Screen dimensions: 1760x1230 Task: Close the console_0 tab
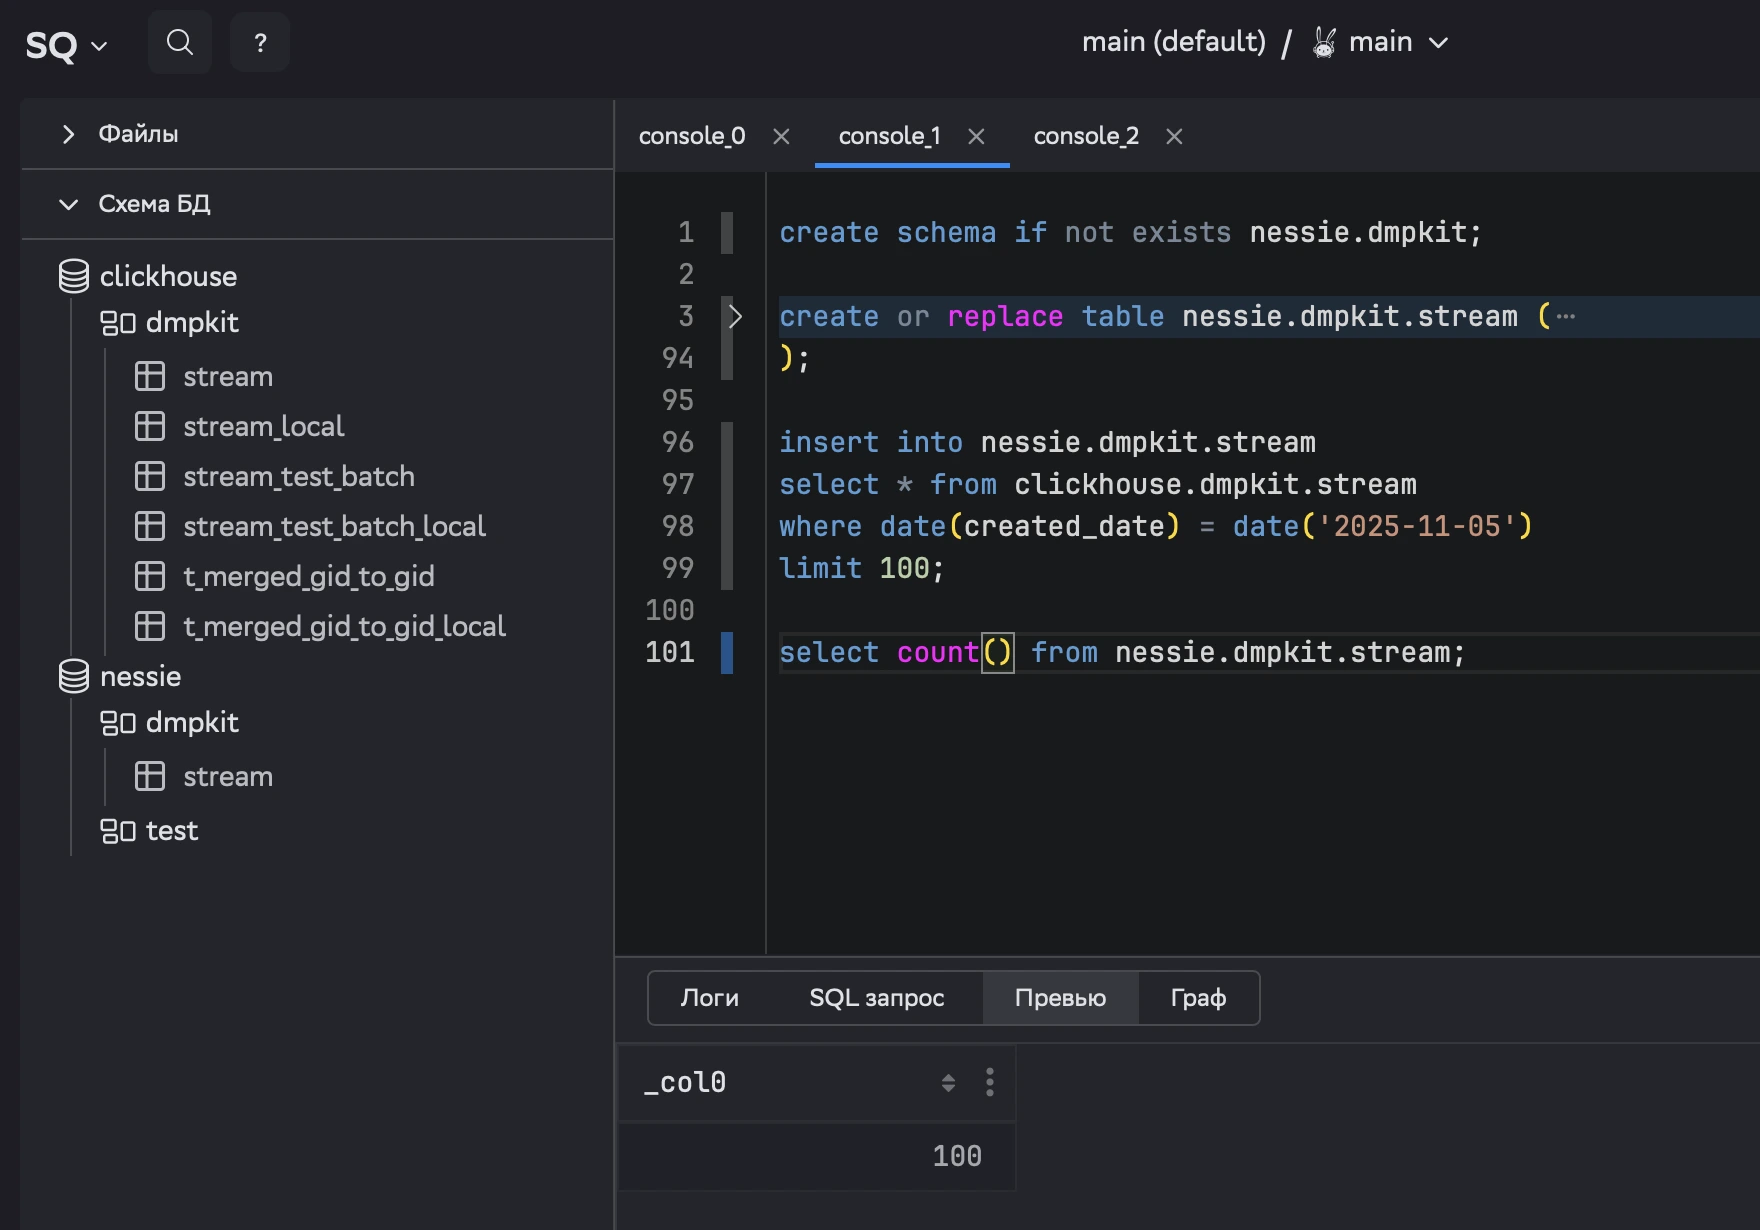click(781, 136)
